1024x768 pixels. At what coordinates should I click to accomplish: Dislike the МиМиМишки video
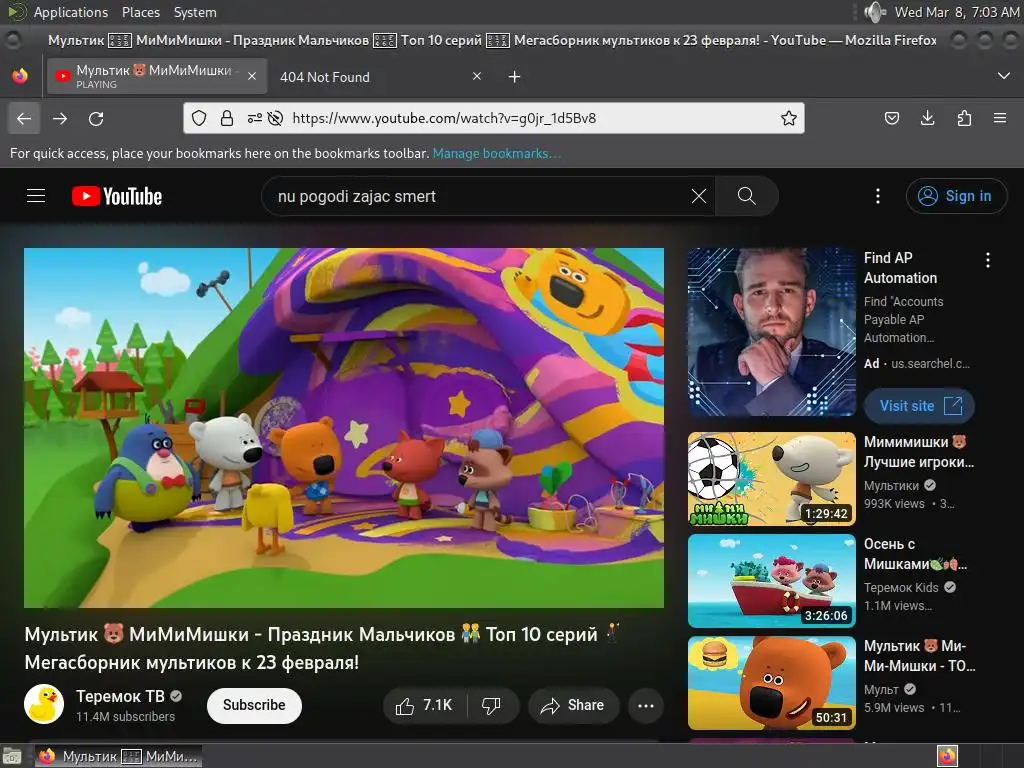click(x=492, y=705)
